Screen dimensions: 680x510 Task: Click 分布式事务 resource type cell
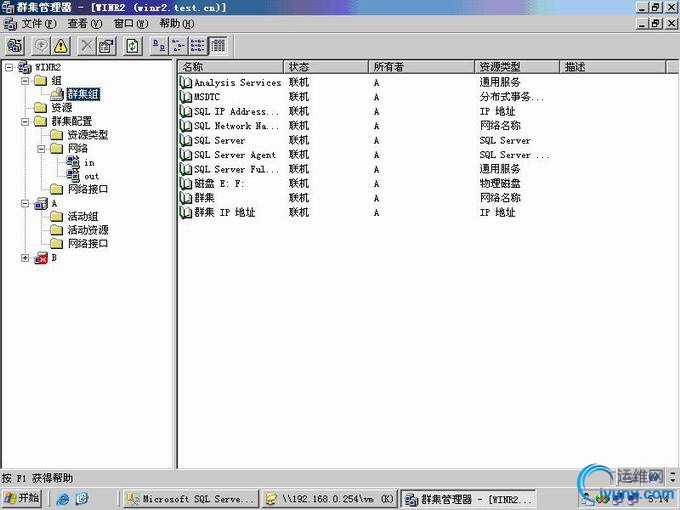tap(511, 97)
